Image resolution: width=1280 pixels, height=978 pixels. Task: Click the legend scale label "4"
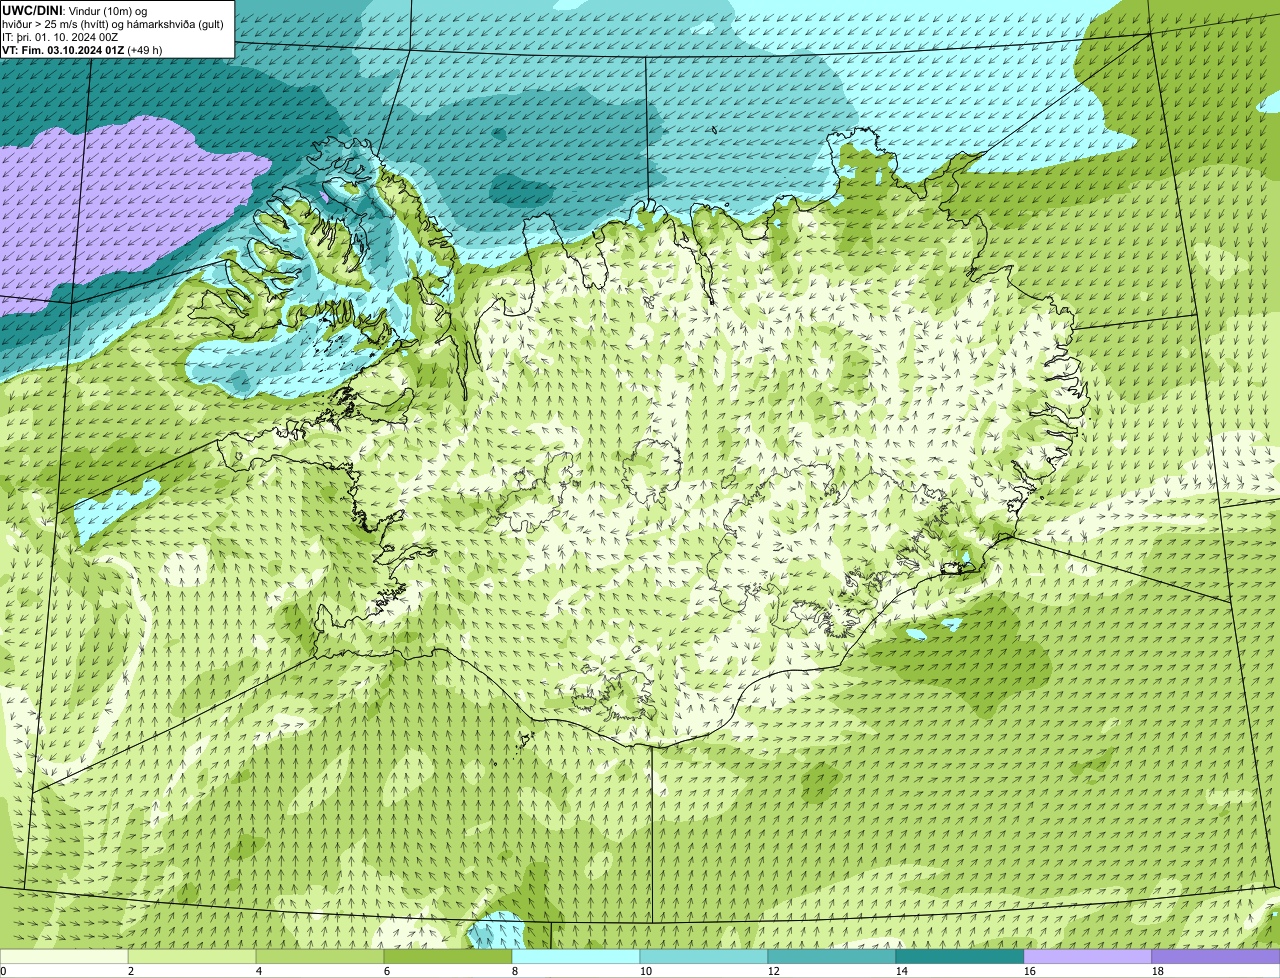(x=259, y=971)
